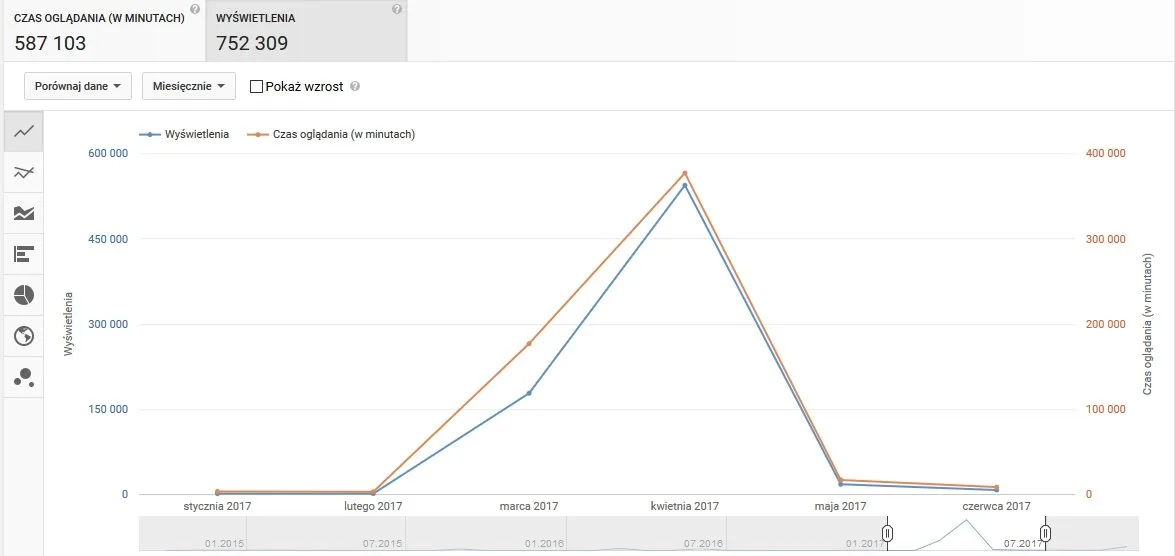Click the marca 2017 orange data point
The width and height of the screenshot is (1175, 556).
pos(529,343)
